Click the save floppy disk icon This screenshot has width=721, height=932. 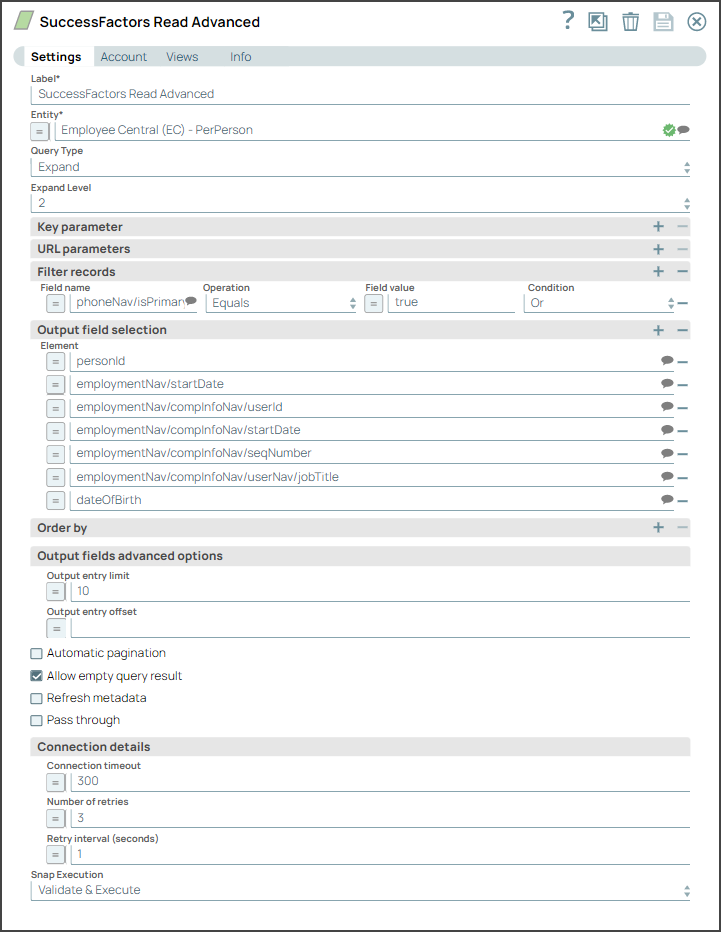coord(663,22)
